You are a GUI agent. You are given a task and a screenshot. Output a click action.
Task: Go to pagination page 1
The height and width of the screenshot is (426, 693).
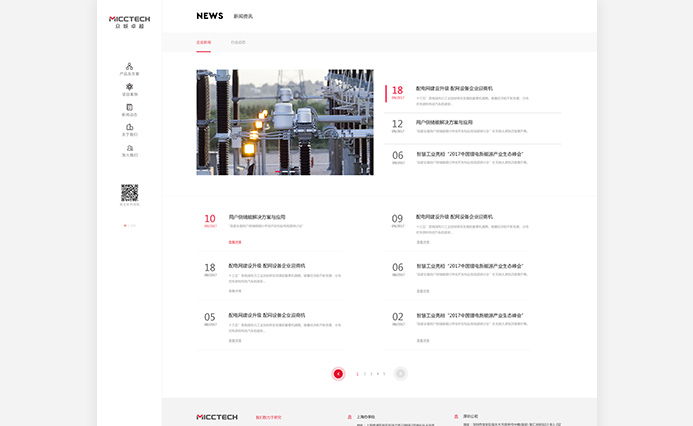coord(357,374)
